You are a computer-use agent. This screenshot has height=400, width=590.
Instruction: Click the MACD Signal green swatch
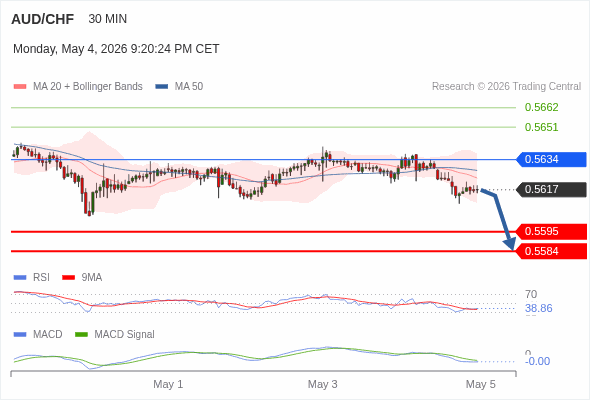(x=81, y=335)
